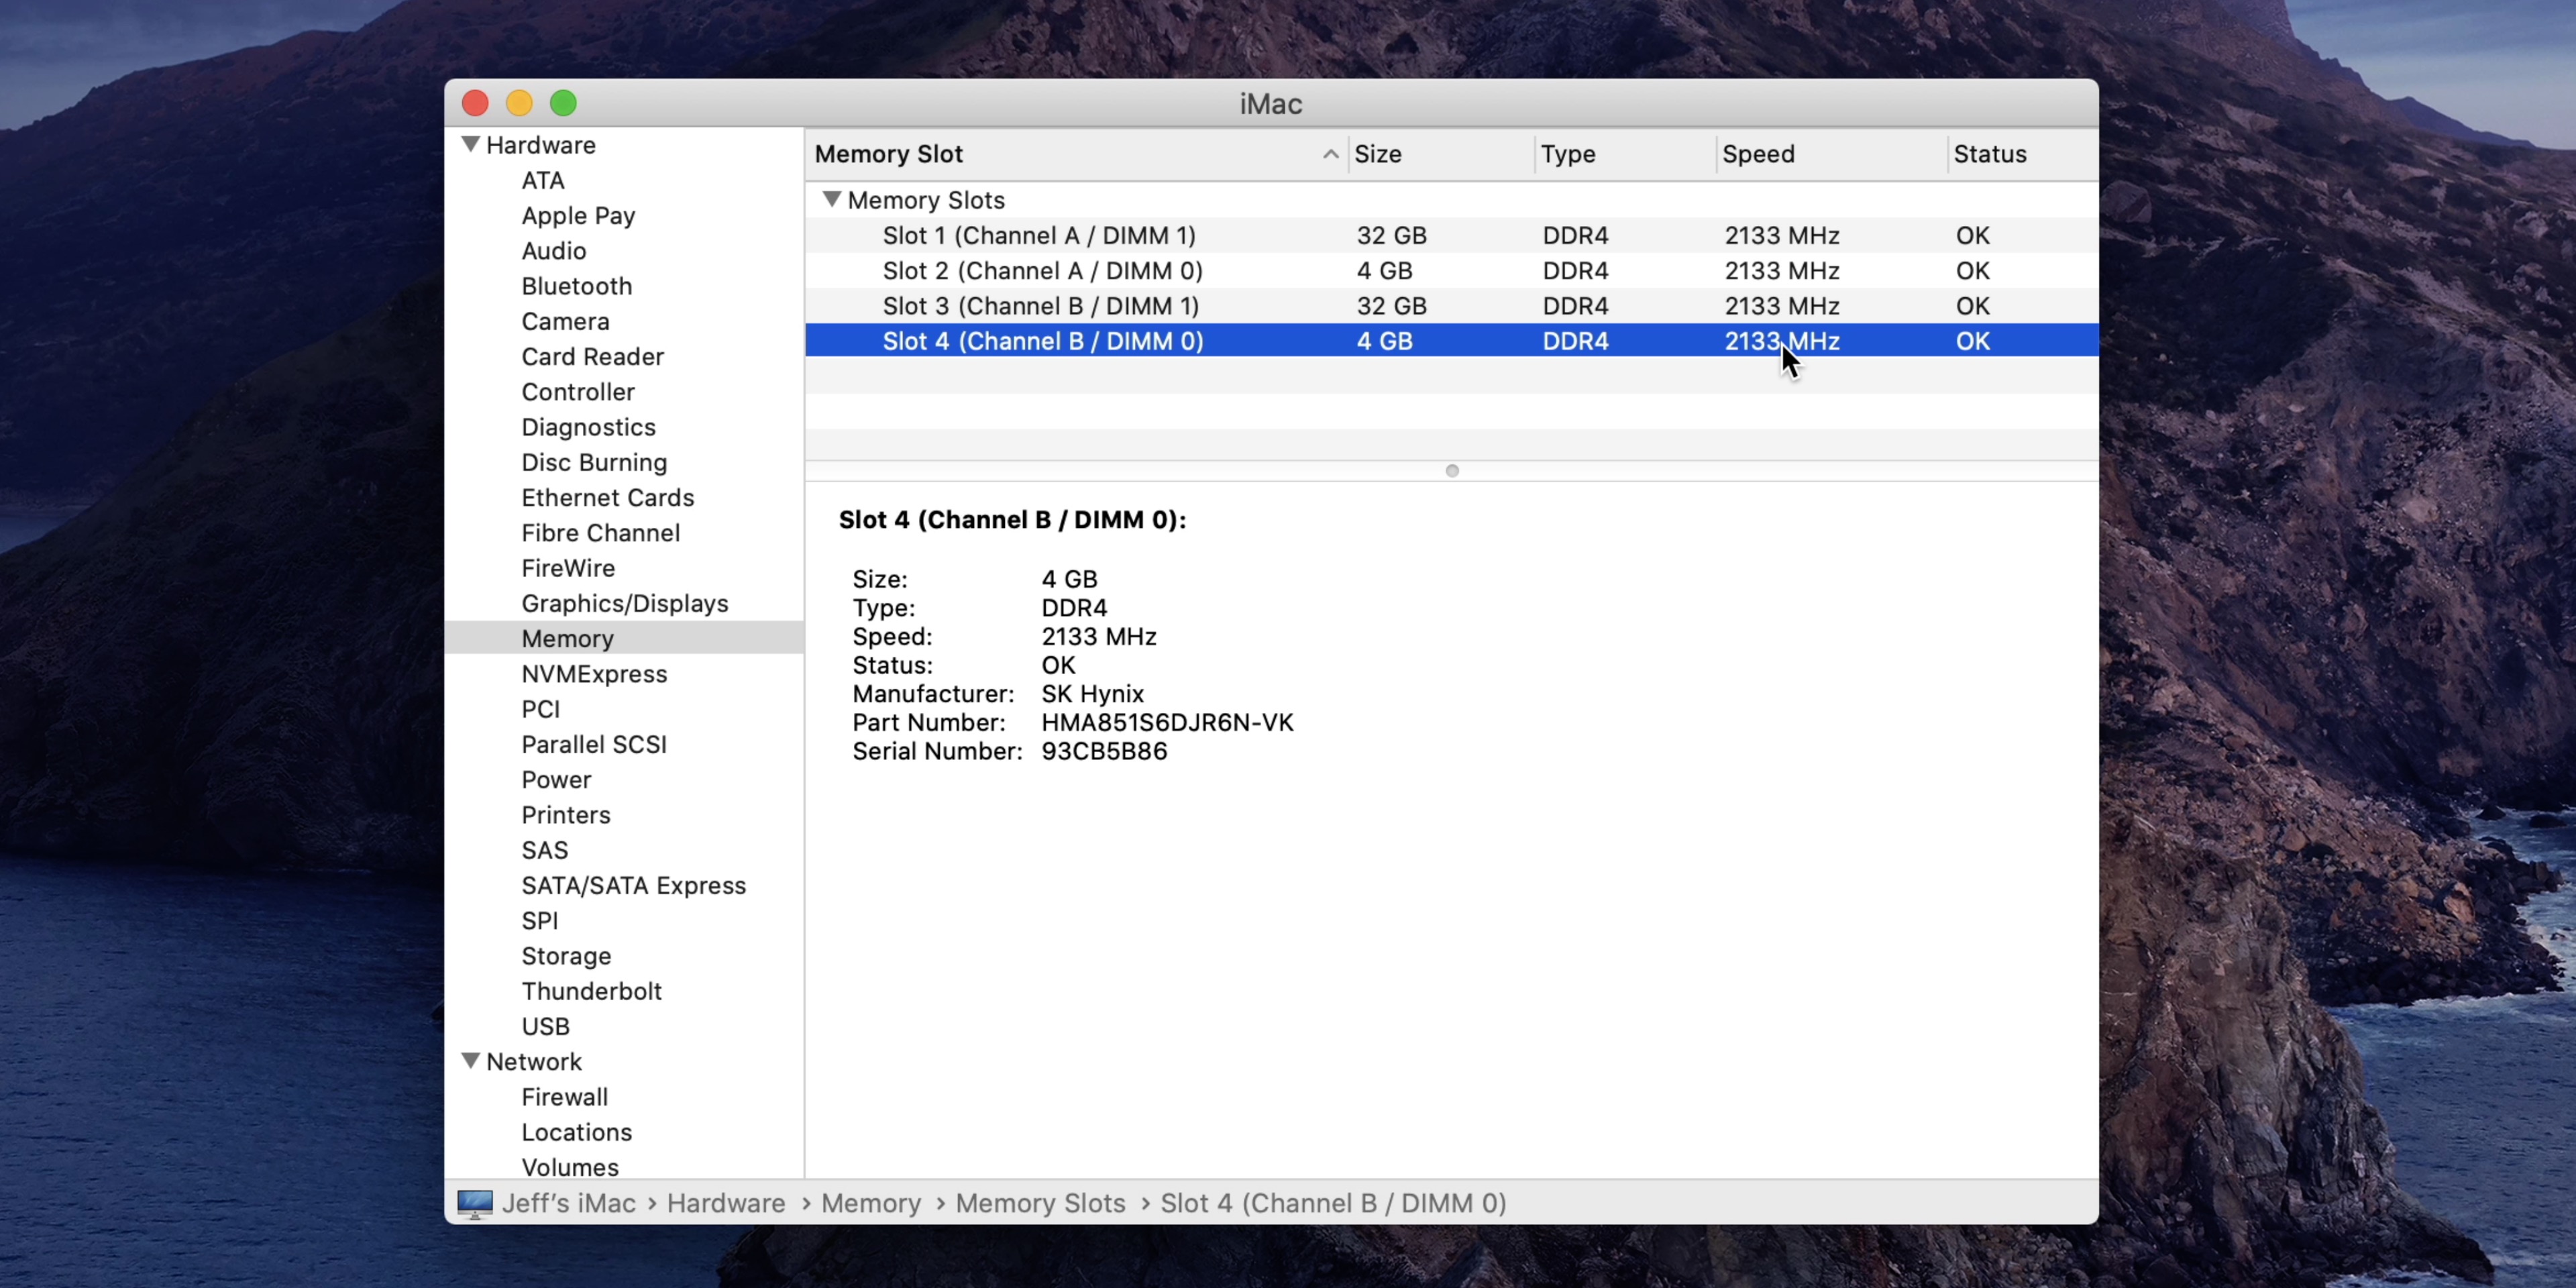This screenshot has height=1288, width=2576.
Task: Open the Thunderbolt hardware category
Action: click(x=591, y=991)
